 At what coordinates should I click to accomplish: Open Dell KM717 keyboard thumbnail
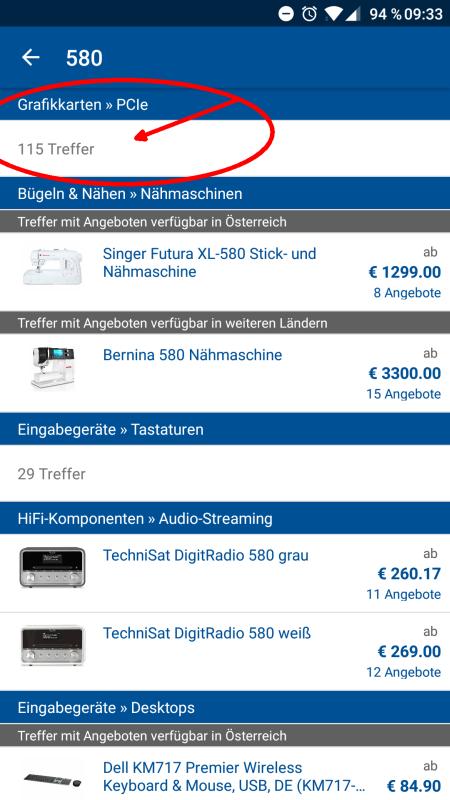pyautogui.click(x=52, y=780)
